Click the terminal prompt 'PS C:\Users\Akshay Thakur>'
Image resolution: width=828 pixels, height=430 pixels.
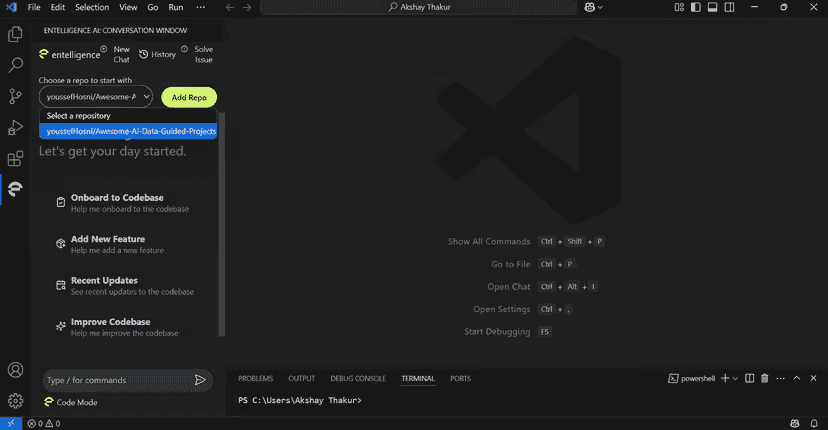[300, 400]
